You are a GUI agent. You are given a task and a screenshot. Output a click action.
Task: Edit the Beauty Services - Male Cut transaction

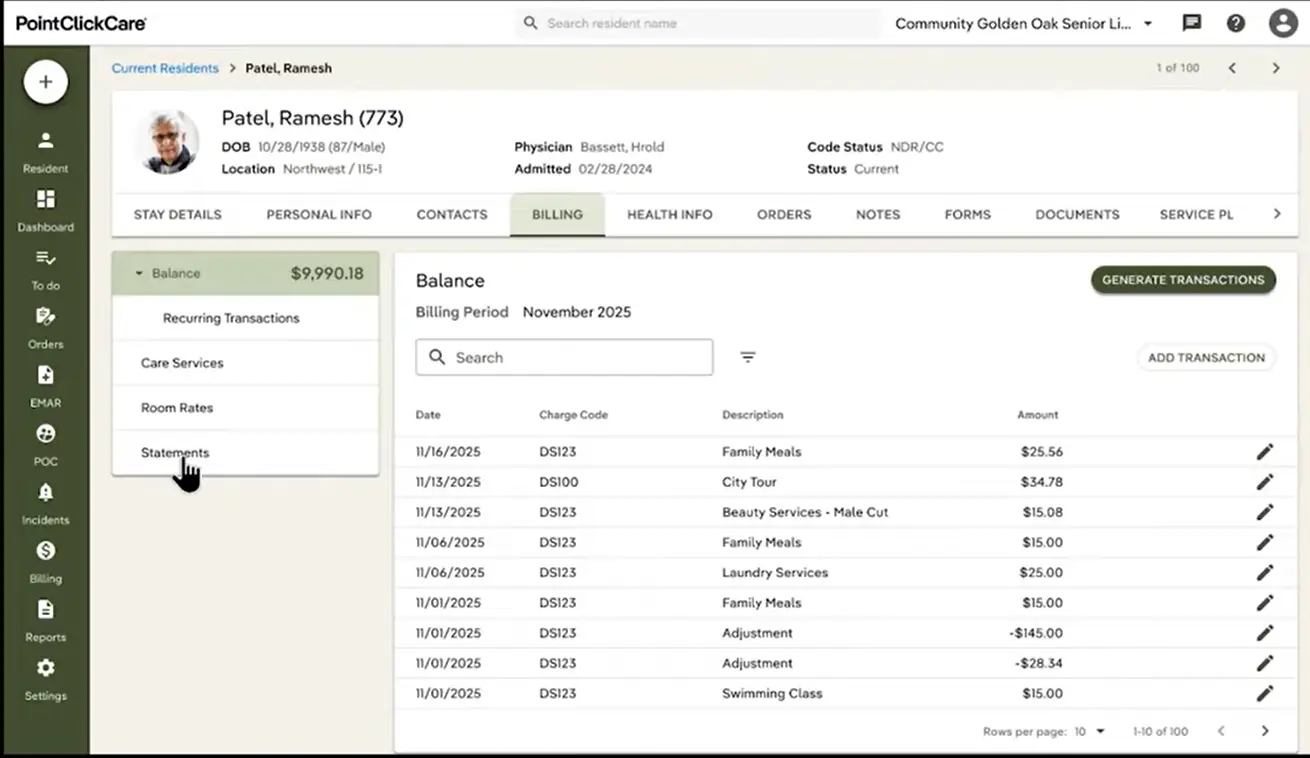point(1265,512)
